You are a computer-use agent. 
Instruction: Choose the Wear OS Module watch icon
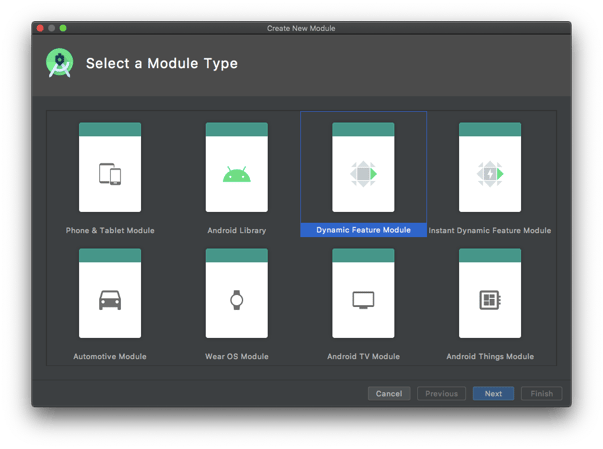[236, 300]
